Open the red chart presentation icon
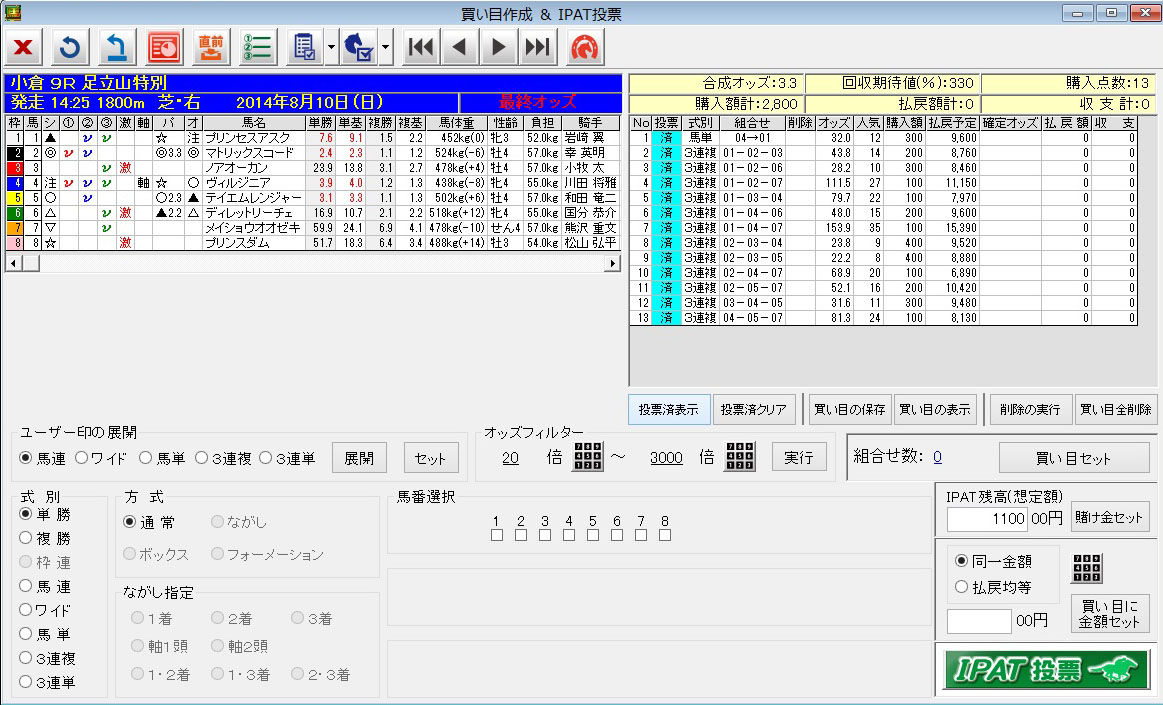 (x=164, y=47)
